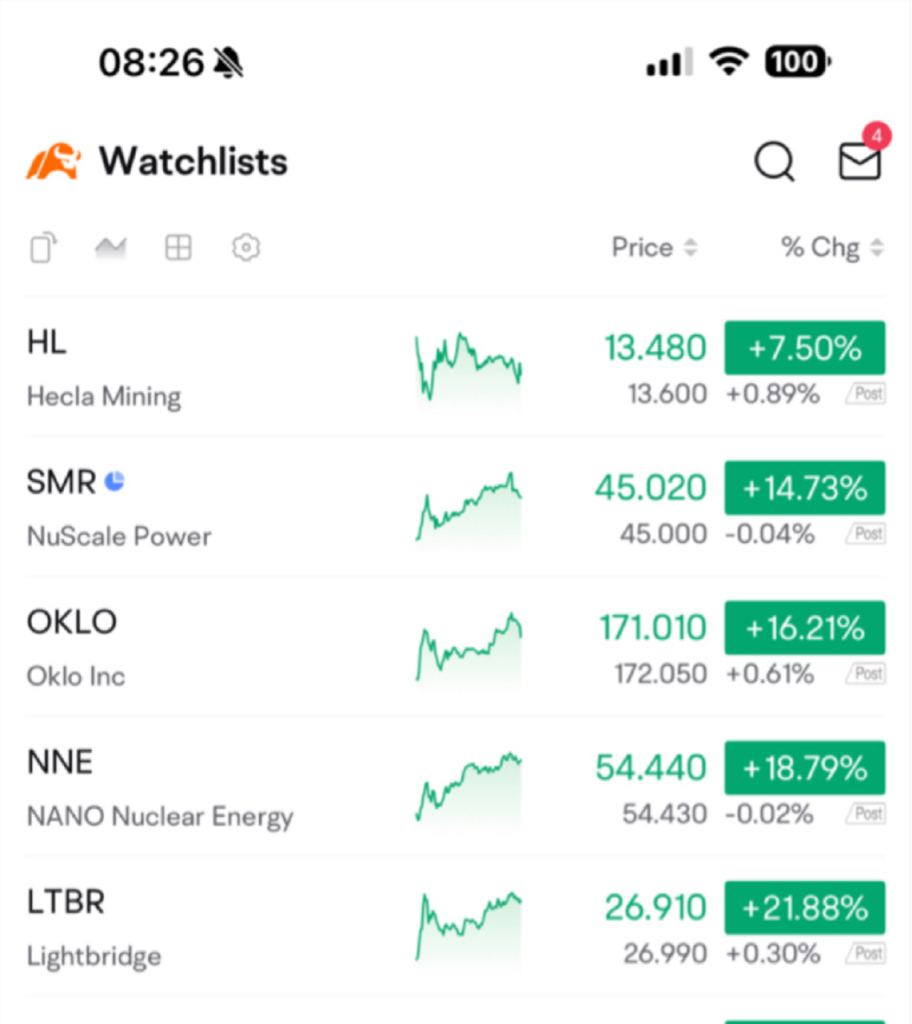Toggle the OKLO +16.21% change badge
This screenshot has width=912, height=1024.
[805, 628]
